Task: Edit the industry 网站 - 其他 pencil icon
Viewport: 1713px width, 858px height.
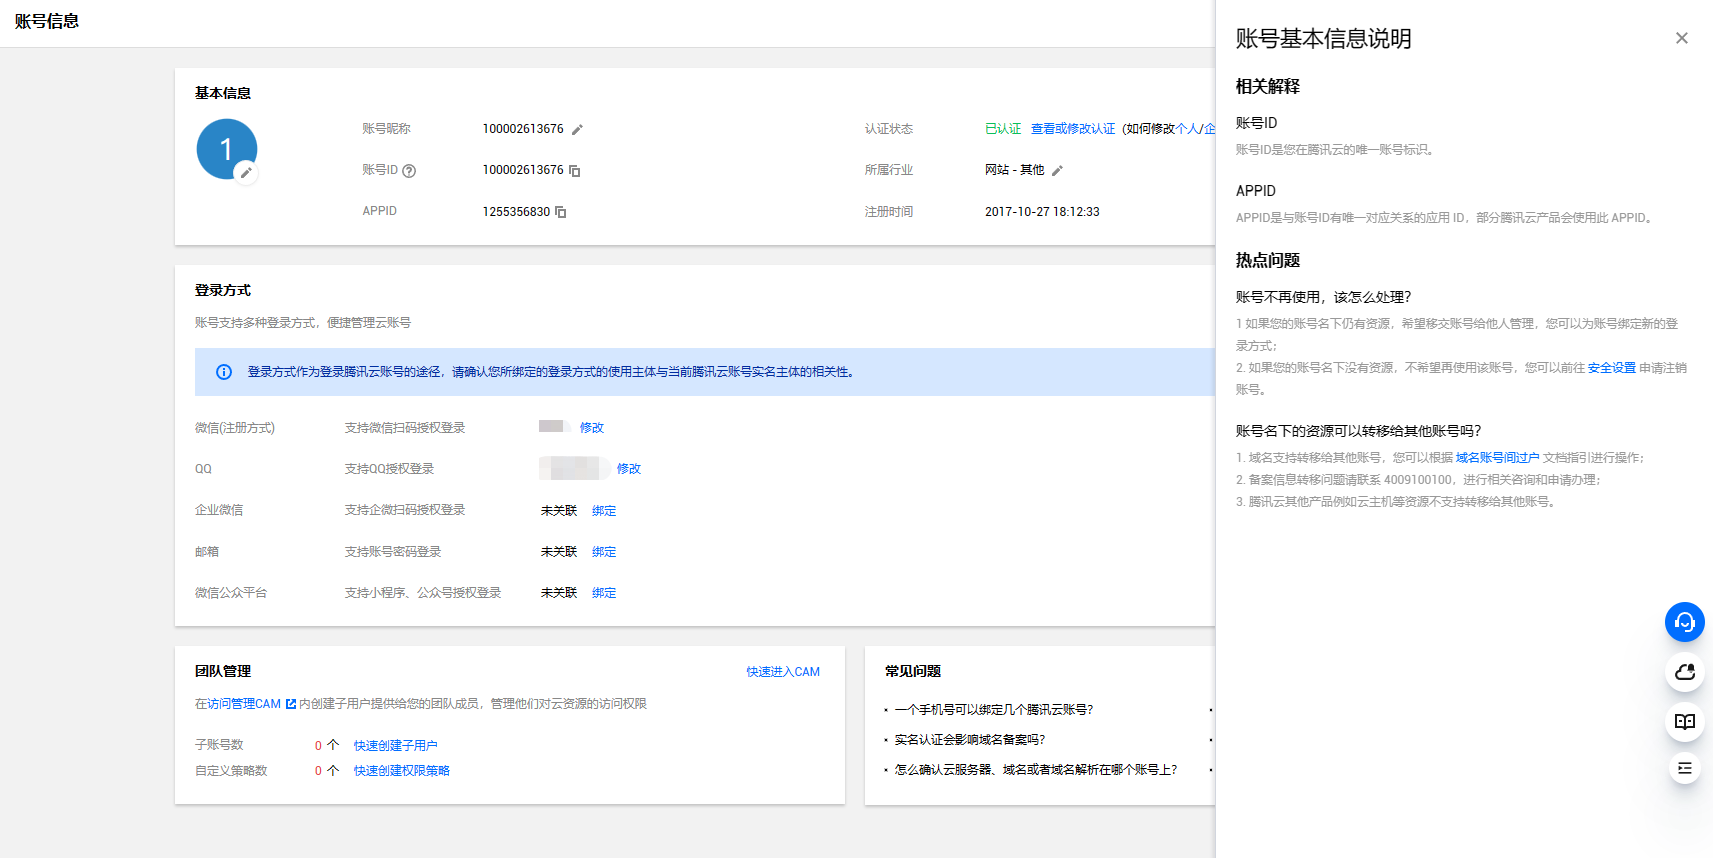Action: (x=1057, y=171)
